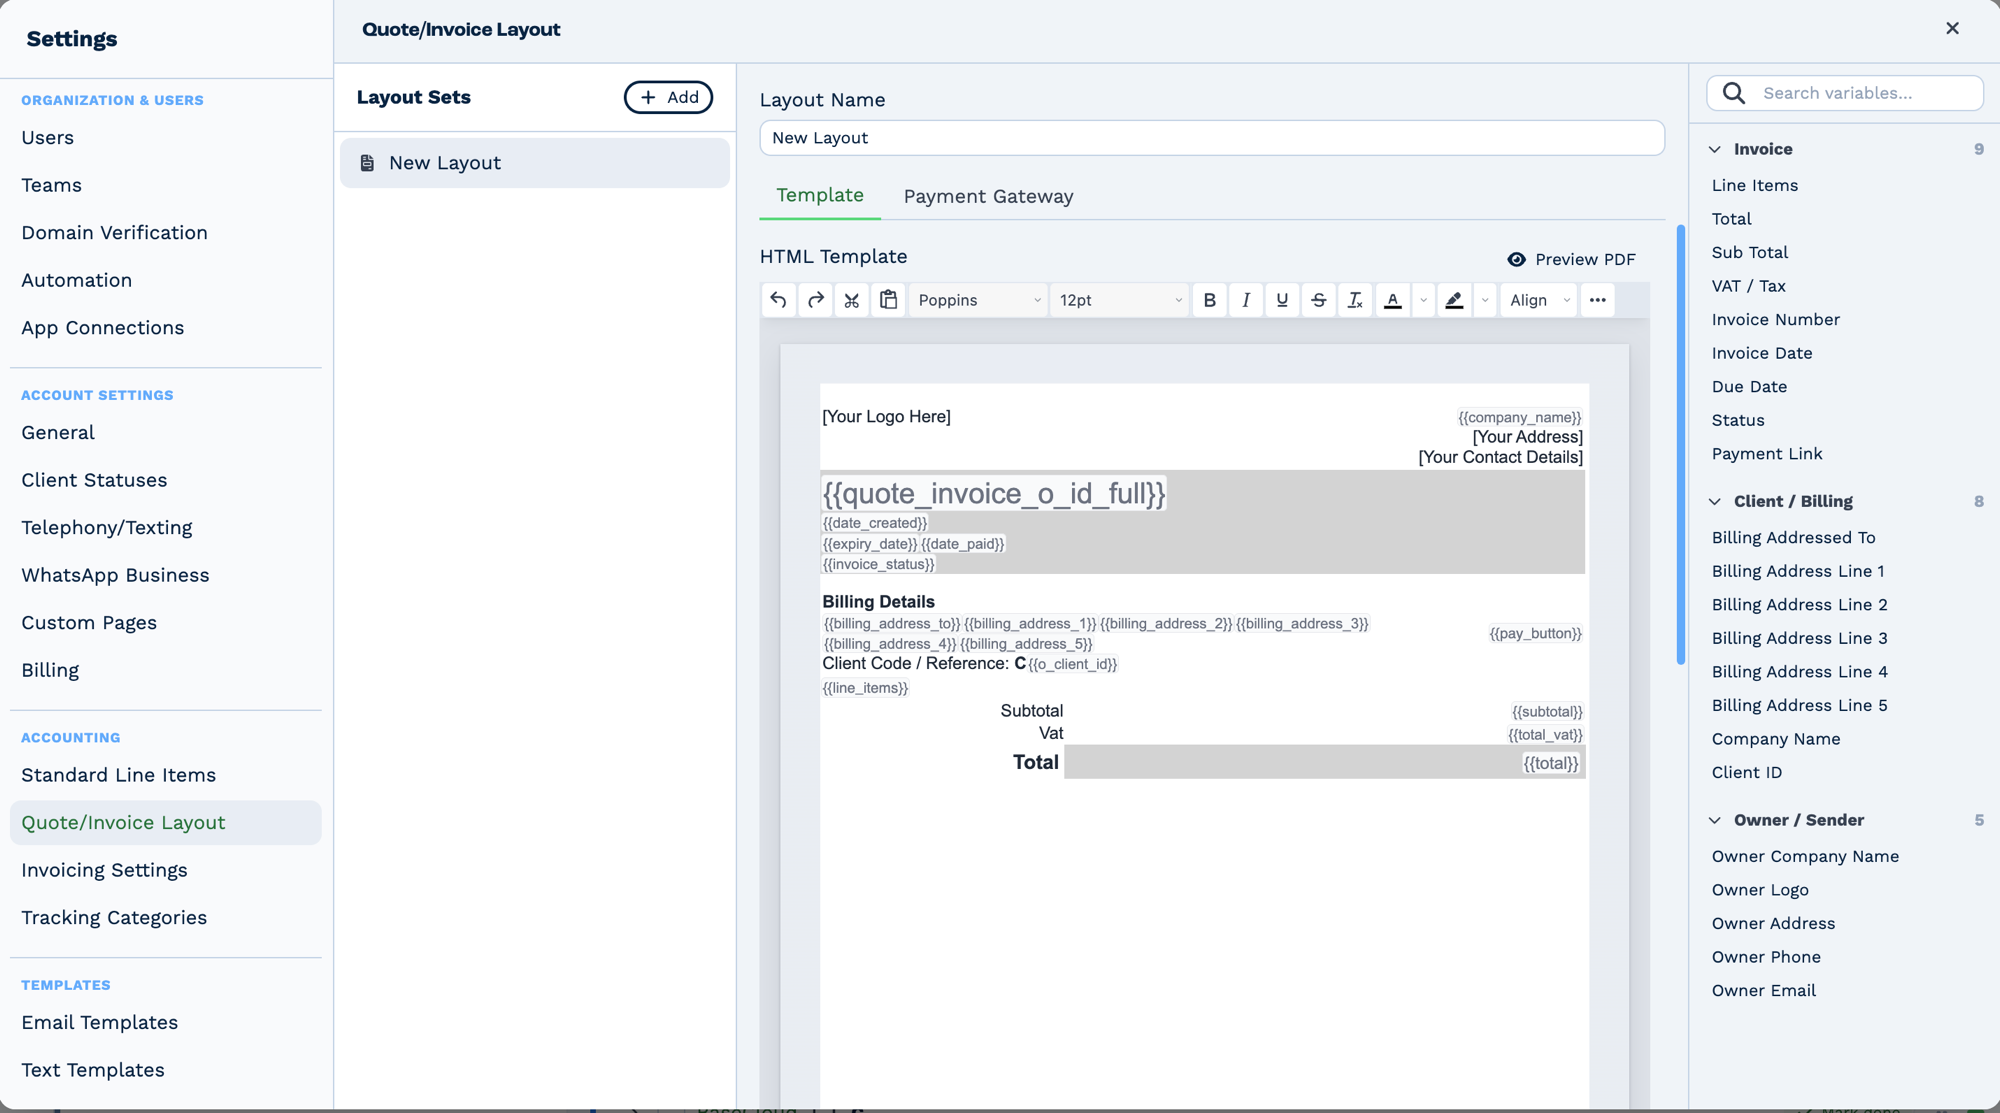Open the text color dropdown arrow

point(1423,300)
